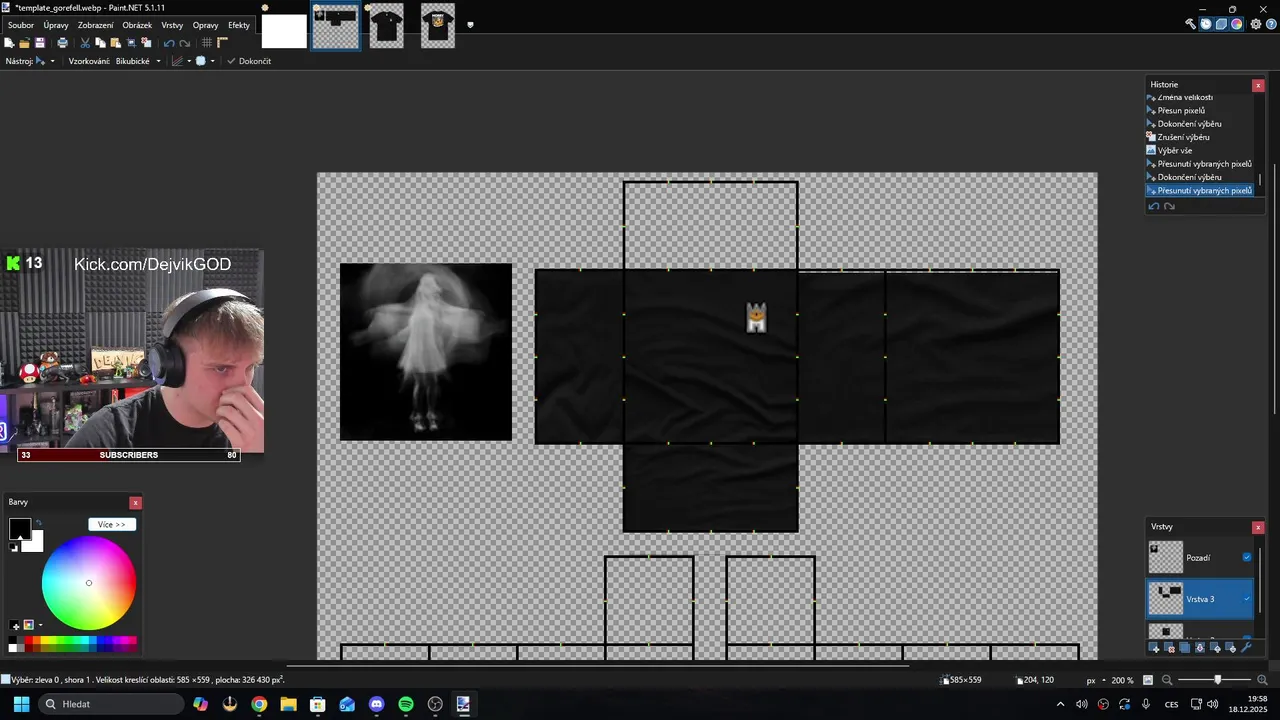Open Help question mark icon

[1271, 24]
